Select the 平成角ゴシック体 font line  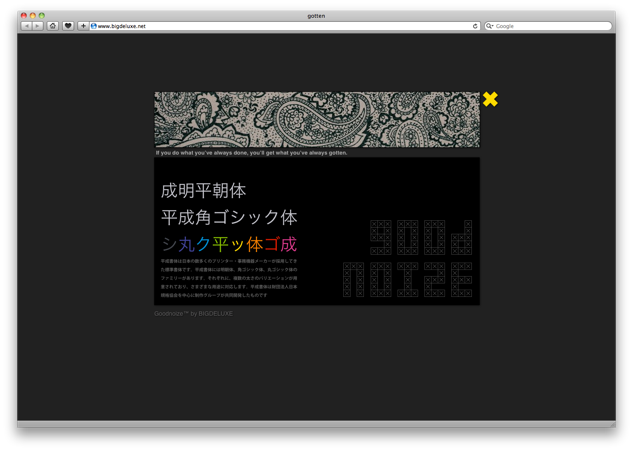click(x=229, y=217)
